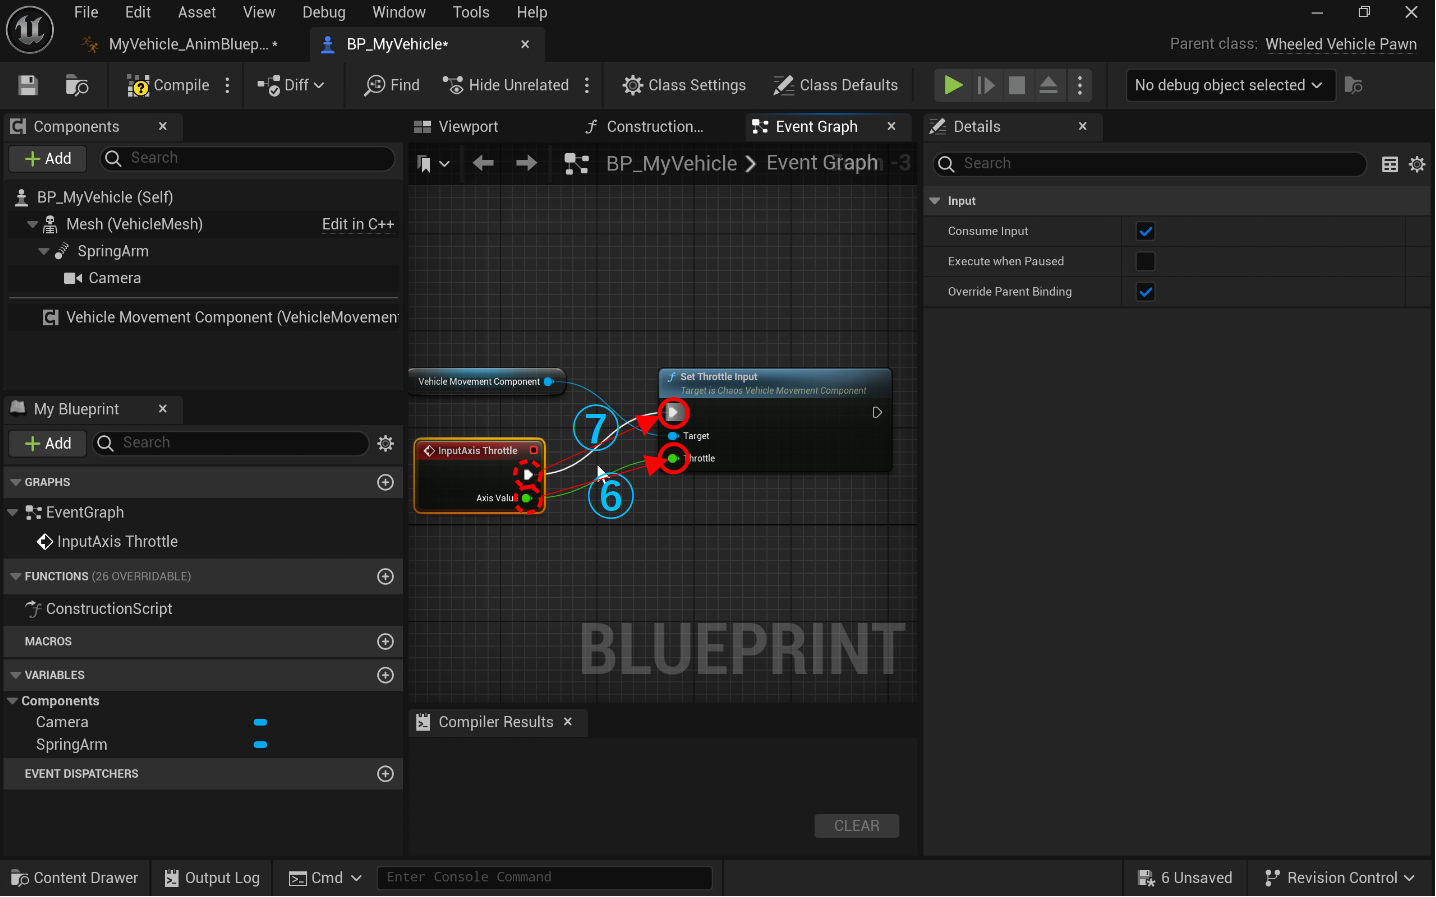
Task: Close the Components panel
Action: pos(163,126)
